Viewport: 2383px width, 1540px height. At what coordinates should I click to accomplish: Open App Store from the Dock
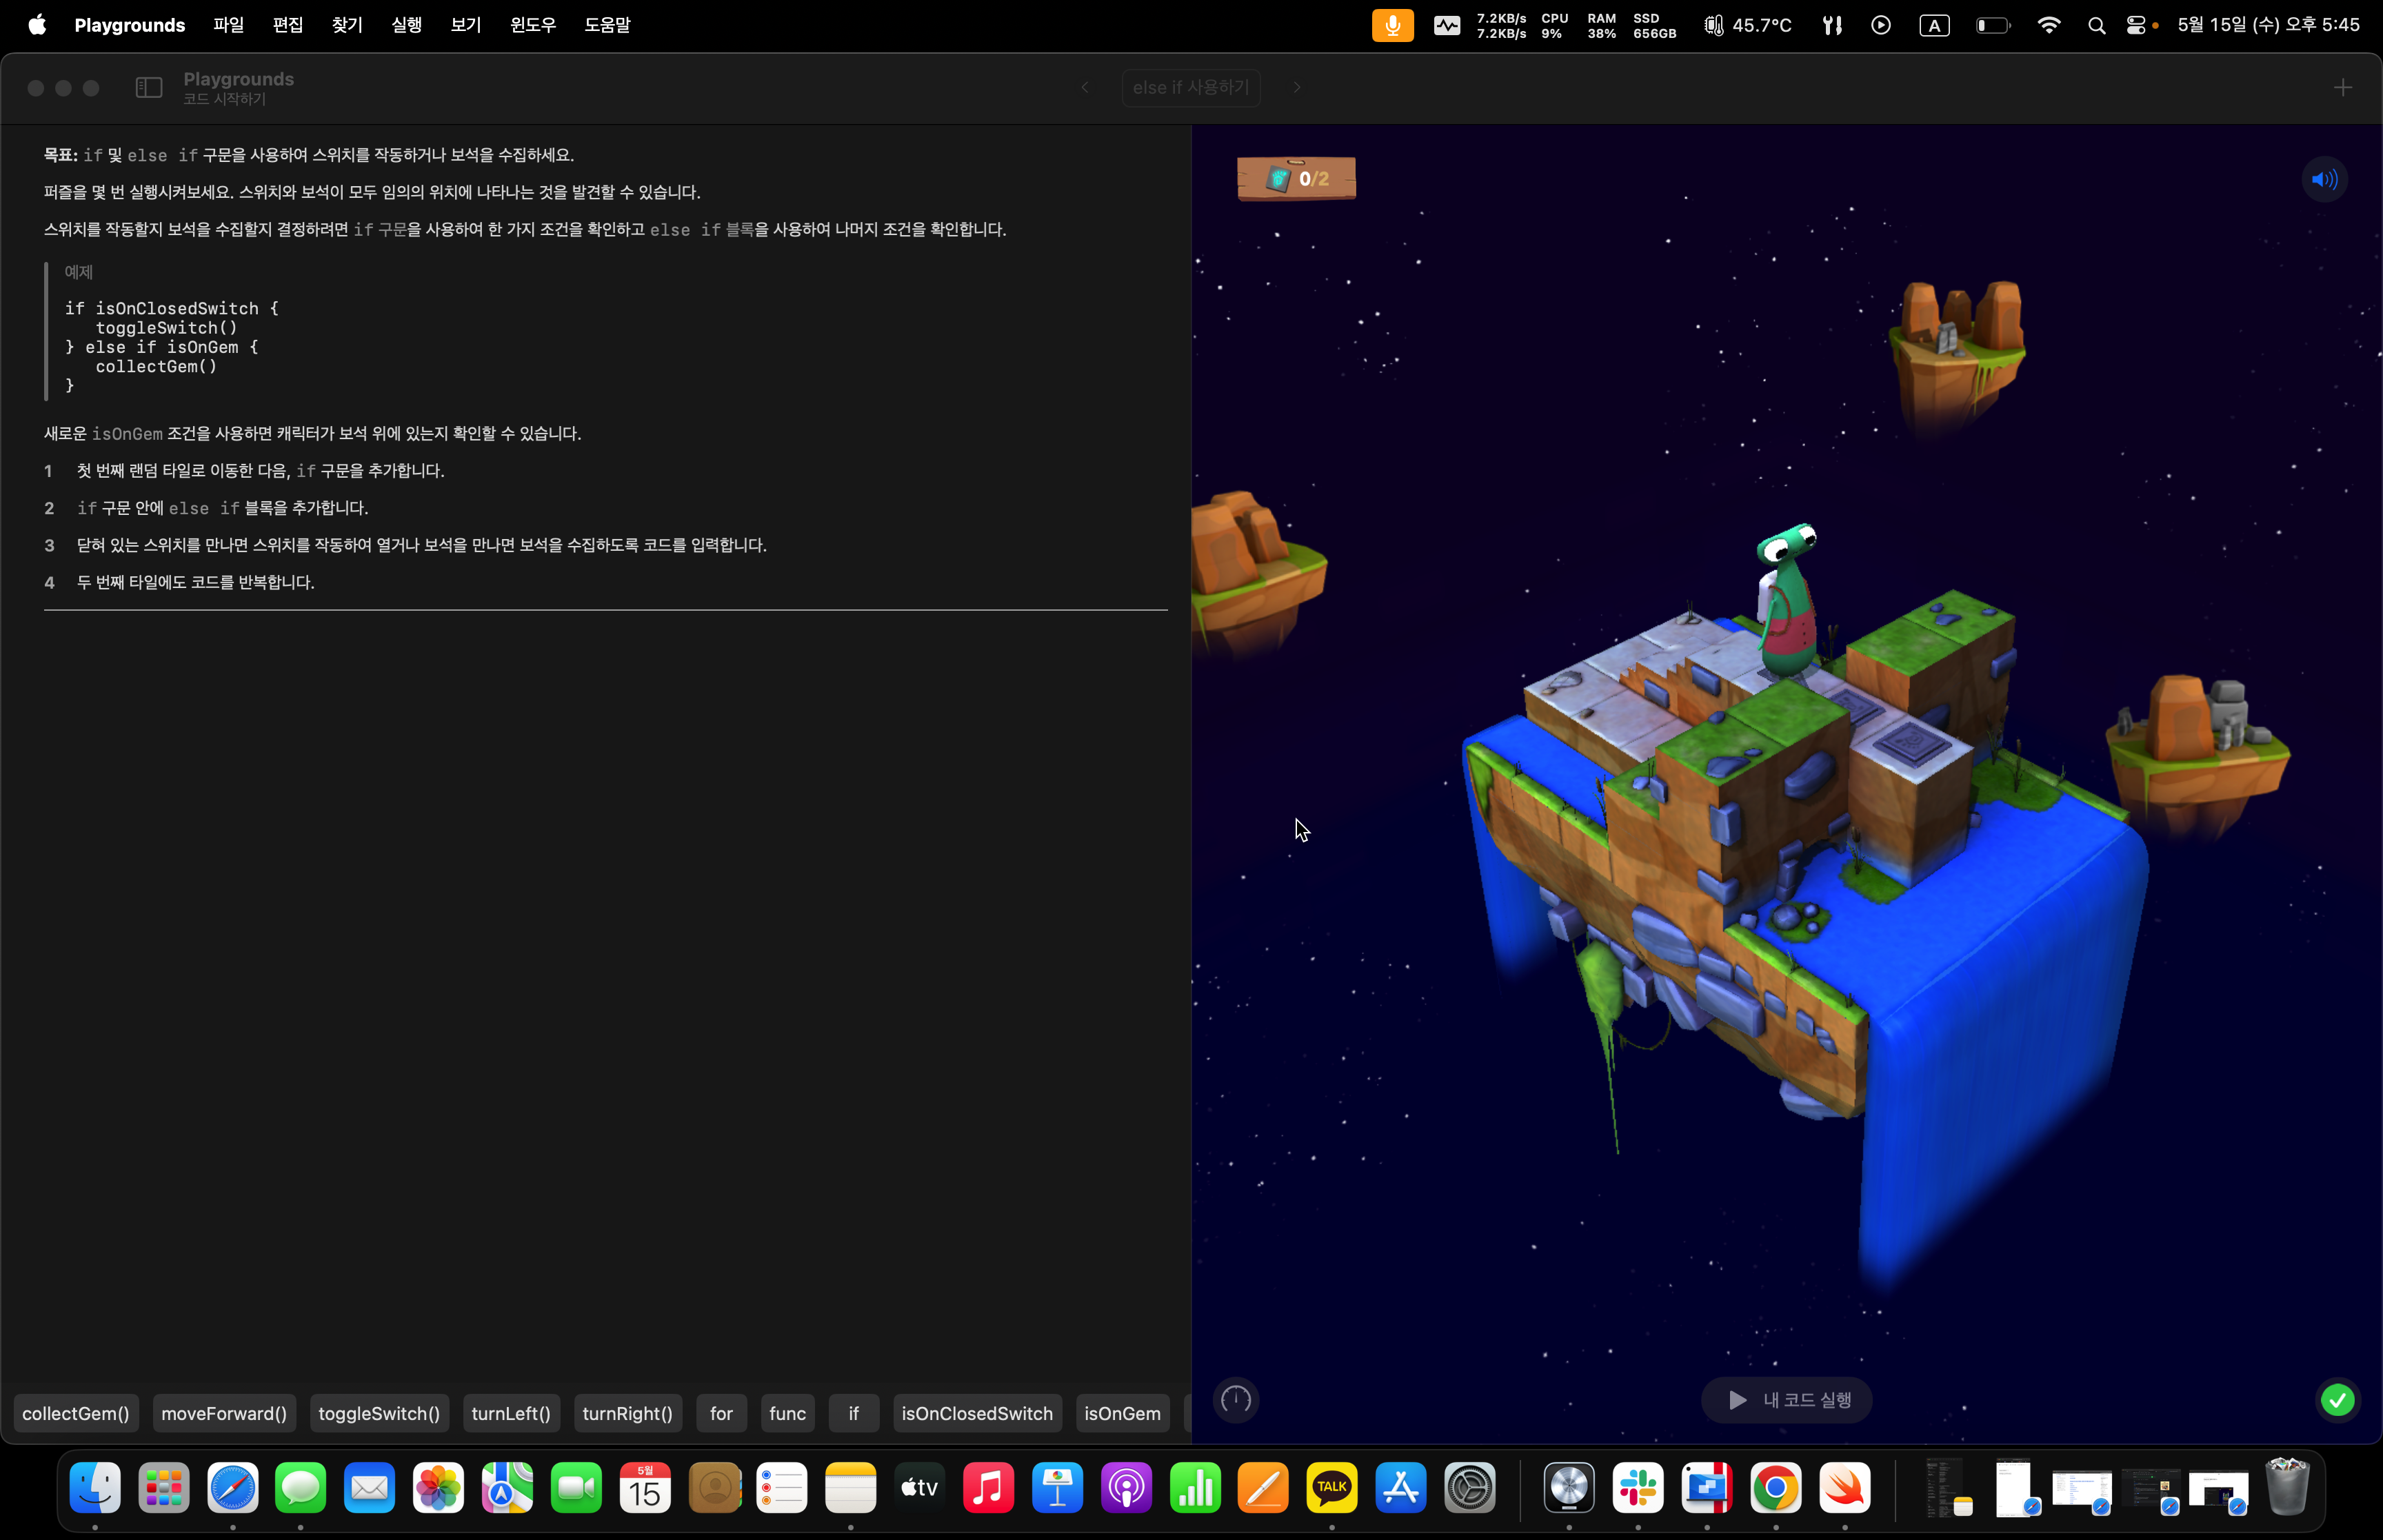point(1402,1488)
